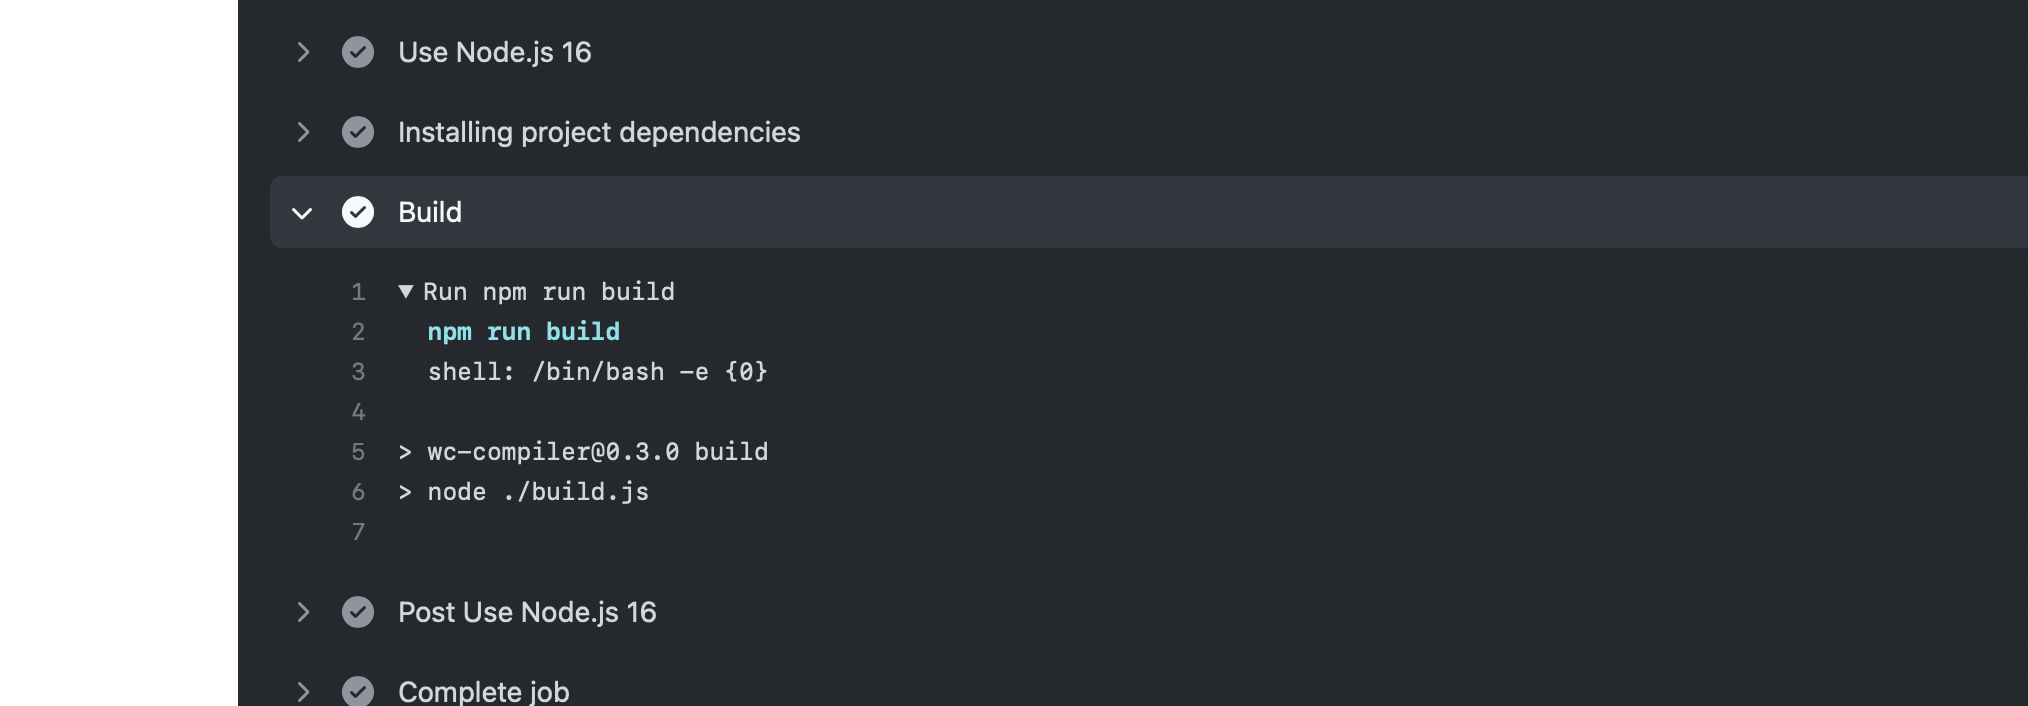This screenshot has width=2028, height=706.
Task: Expand the Use Node.js 16 step
Action: [x=303, y=52]
